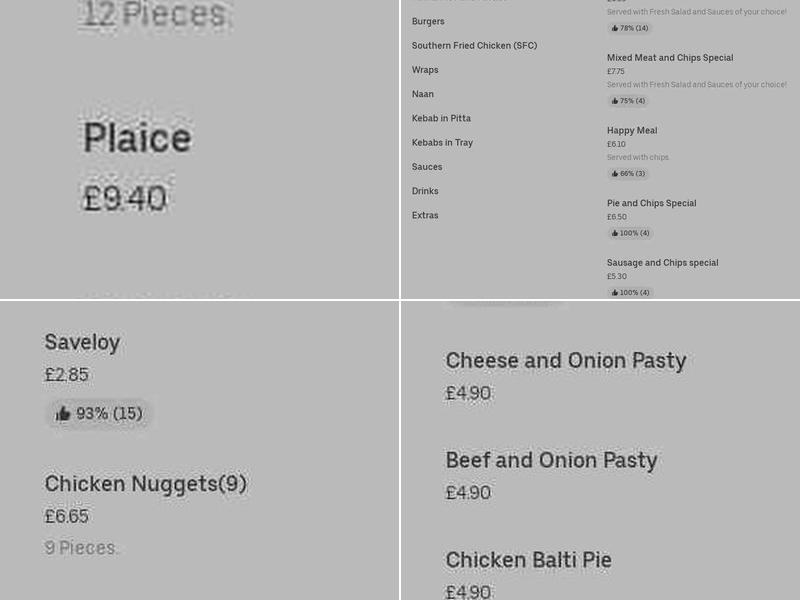
Task: Open the Kebabs in Tray listing
Action: [441, 142]
